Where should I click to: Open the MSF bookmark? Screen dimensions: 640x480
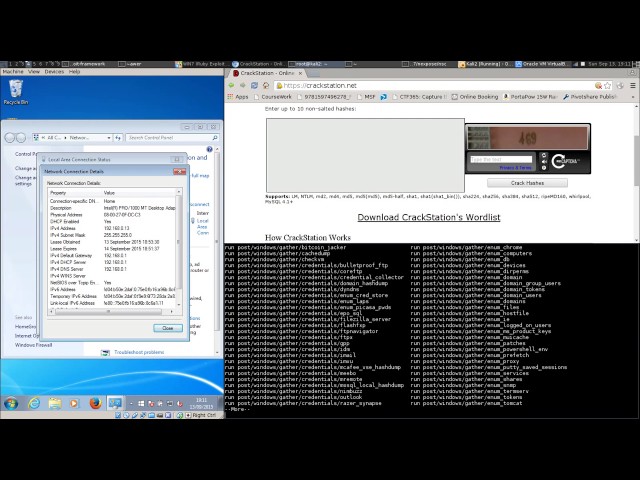tap(366, 97)
